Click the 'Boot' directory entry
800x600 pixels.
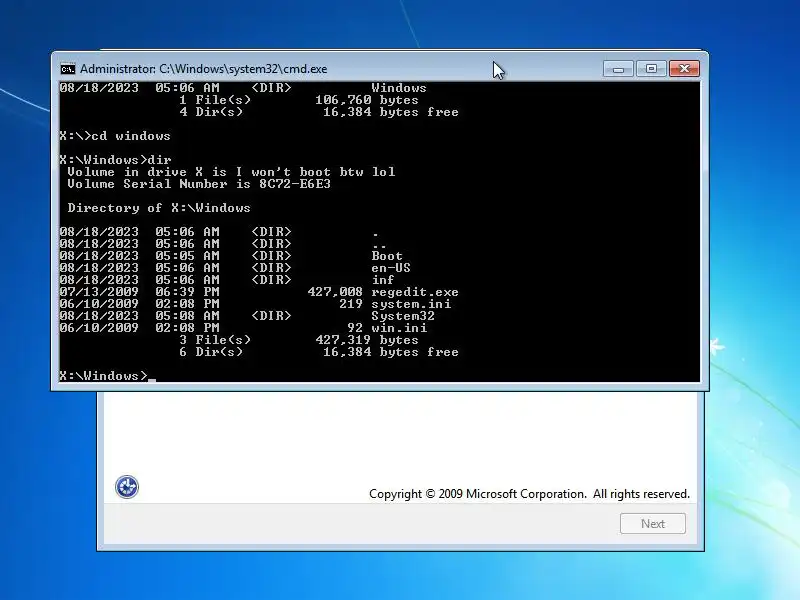387,256
